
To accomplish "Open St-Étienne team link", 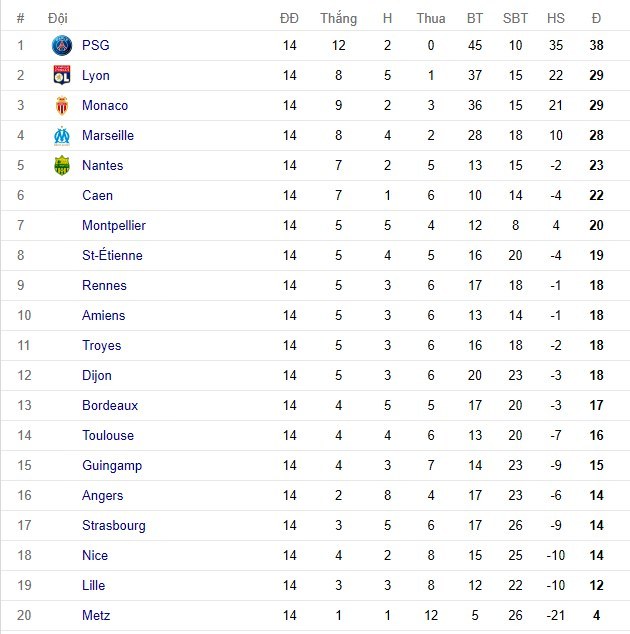I will (112, 255).
